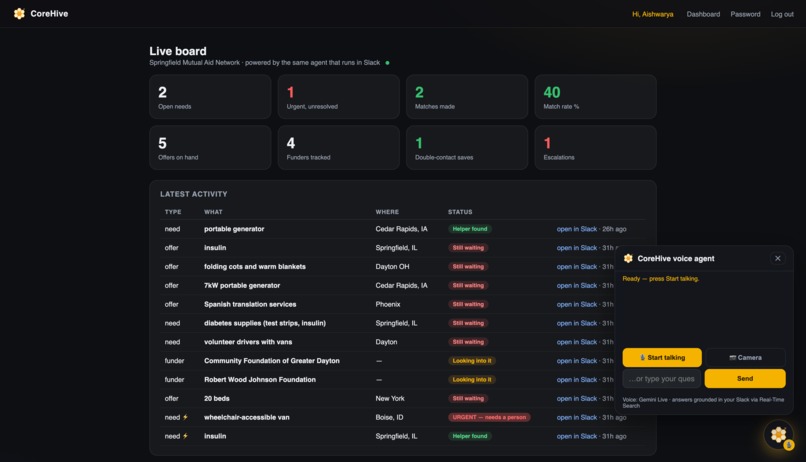Click the portable generator item name

[234, 229]
